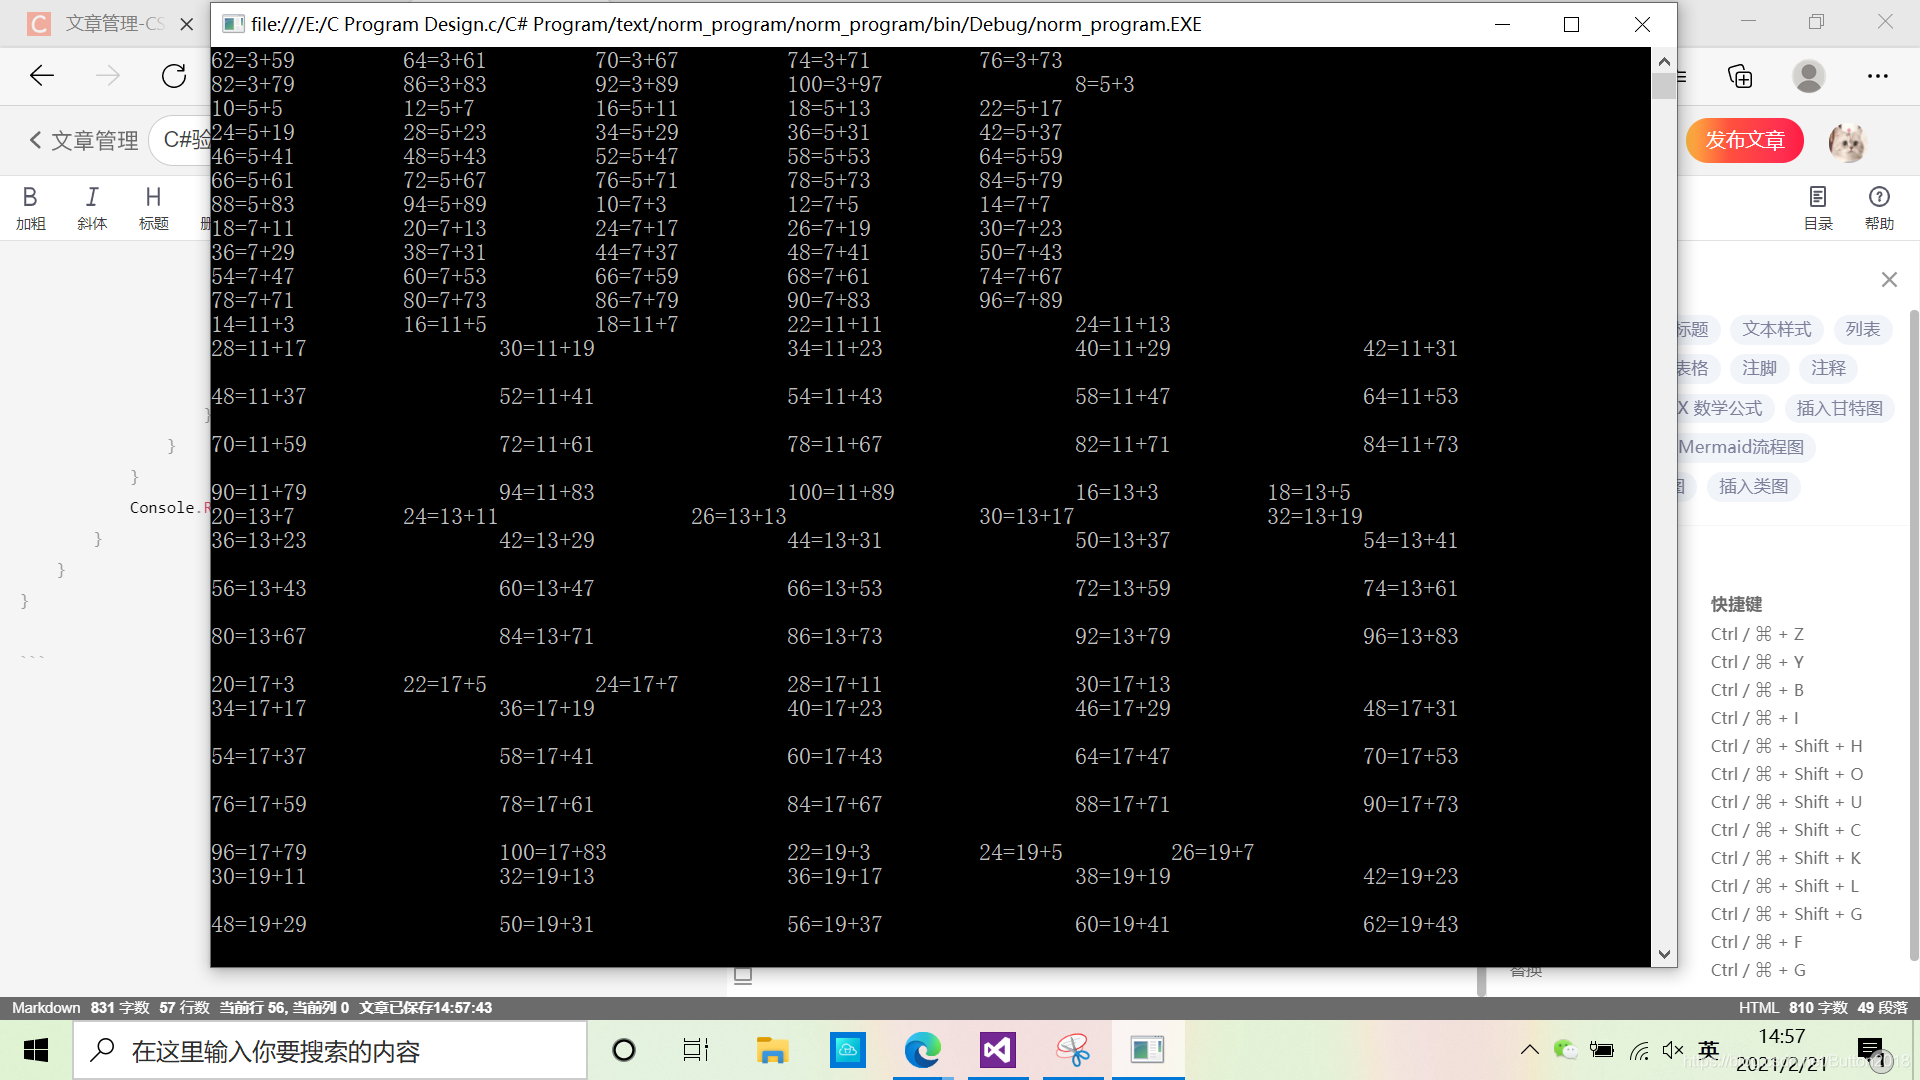Select the 注脚 help tag
Screen dimensions: 1920x1080
[x=1759, y=368]
